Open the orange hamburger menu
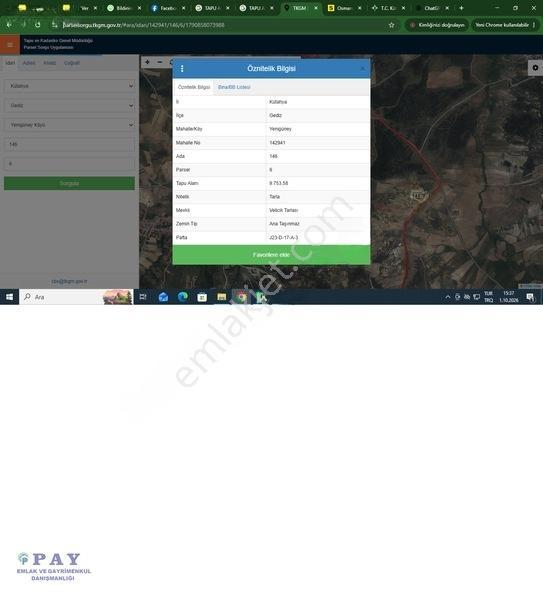 [10, 45]
